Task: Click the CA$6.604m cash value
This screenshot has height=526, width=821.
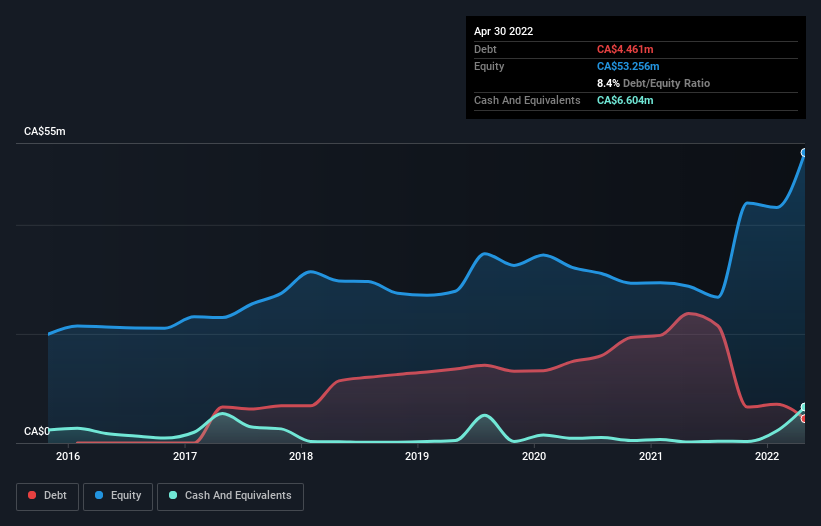Action: tap(625, 100)
